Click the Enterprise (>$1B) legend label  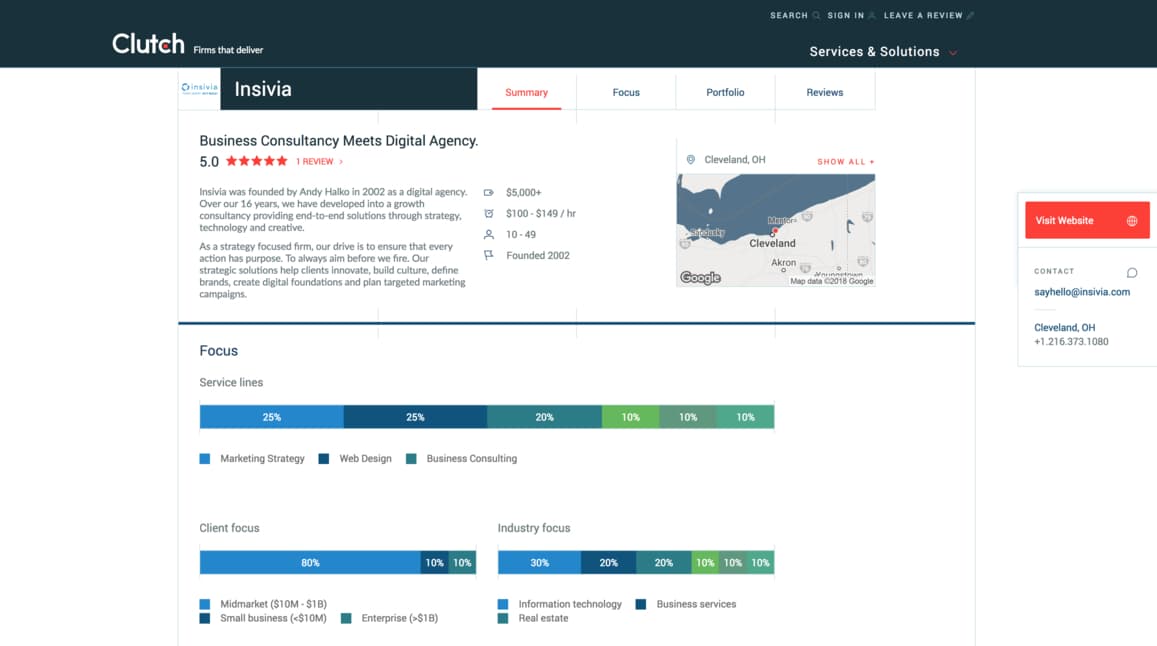pyautogui.click(x=399, y=618)
